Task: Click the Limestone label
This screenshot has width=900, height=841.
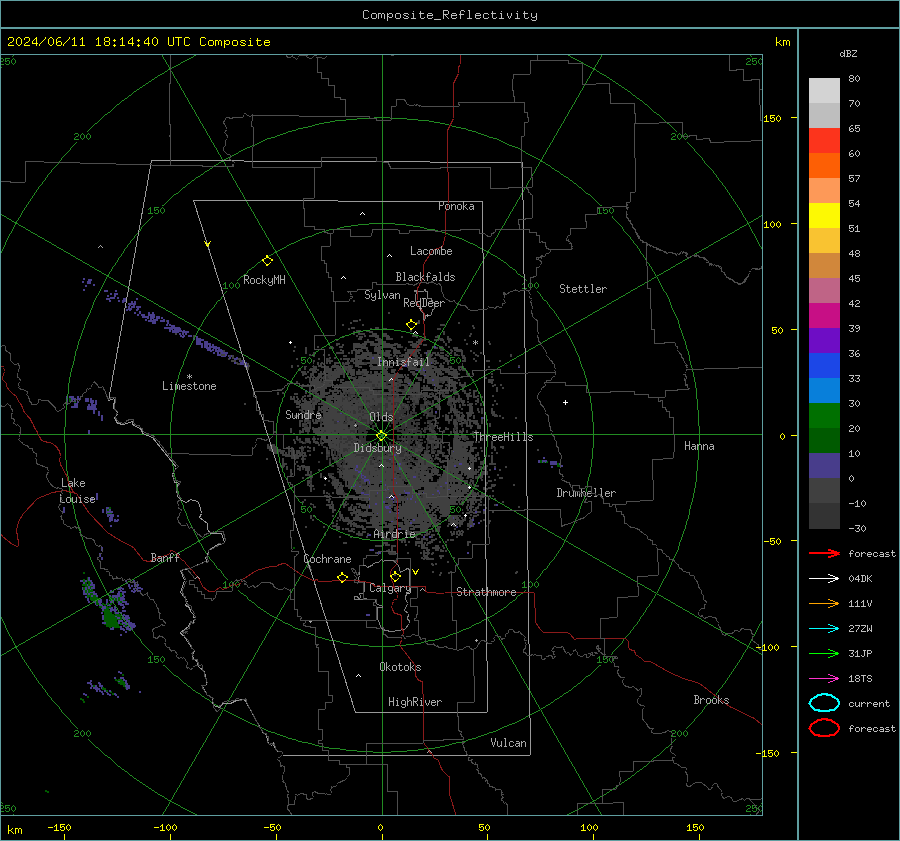Action: click(x=189, y=386)
